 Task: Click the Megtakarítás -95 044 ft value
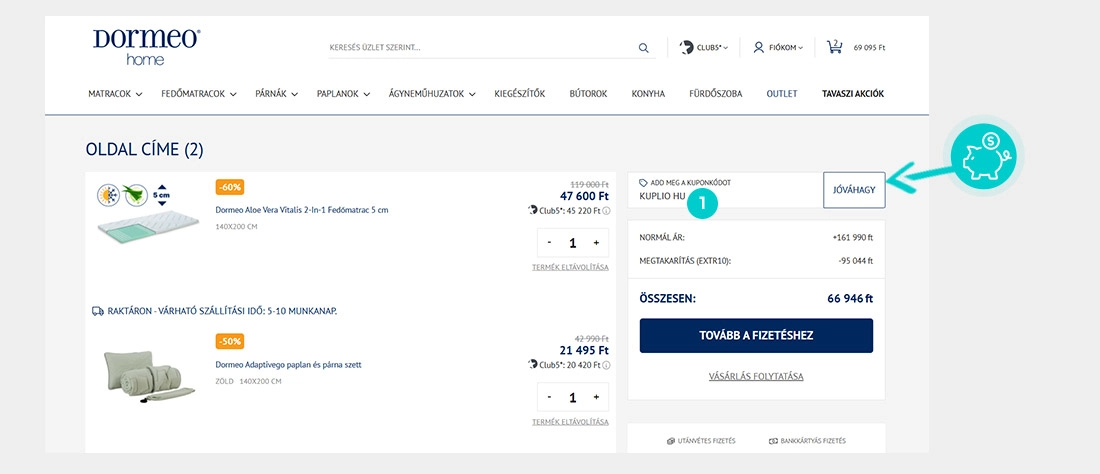click(x=855, y=261)
